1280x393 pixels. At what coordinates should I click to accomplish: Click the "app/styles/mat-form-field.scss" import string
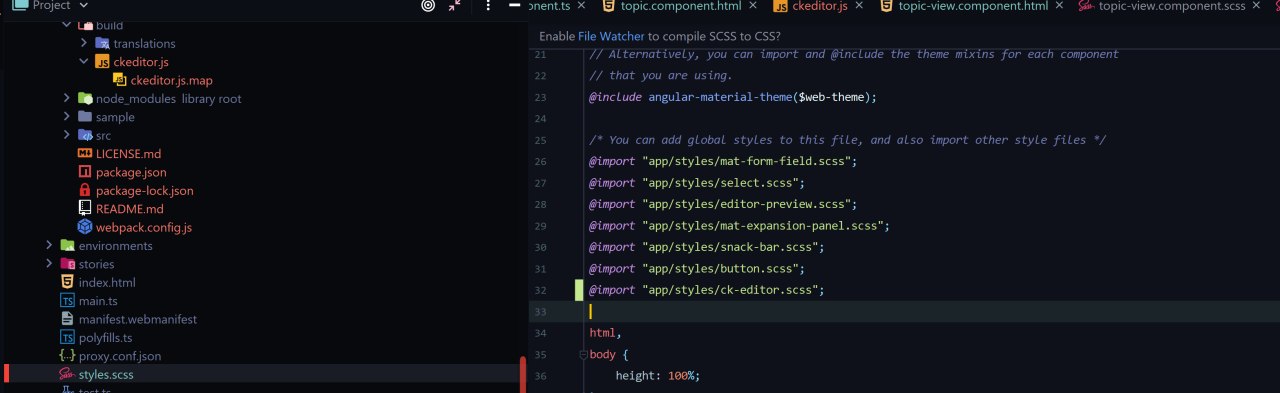747,161
